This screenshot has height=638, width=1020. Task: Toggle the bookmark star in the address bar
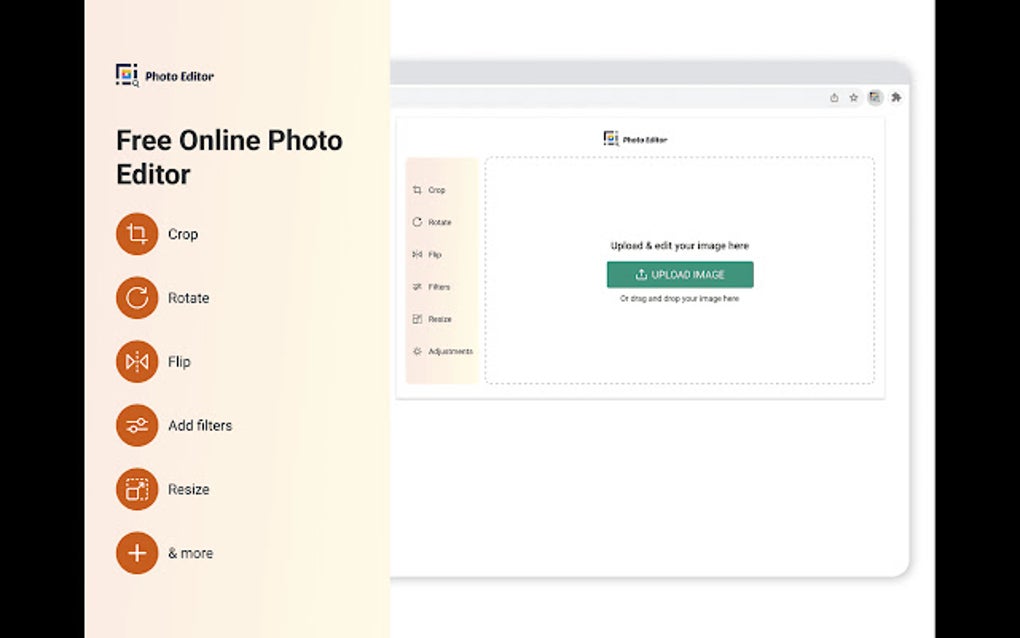click(x=853, y=97)
